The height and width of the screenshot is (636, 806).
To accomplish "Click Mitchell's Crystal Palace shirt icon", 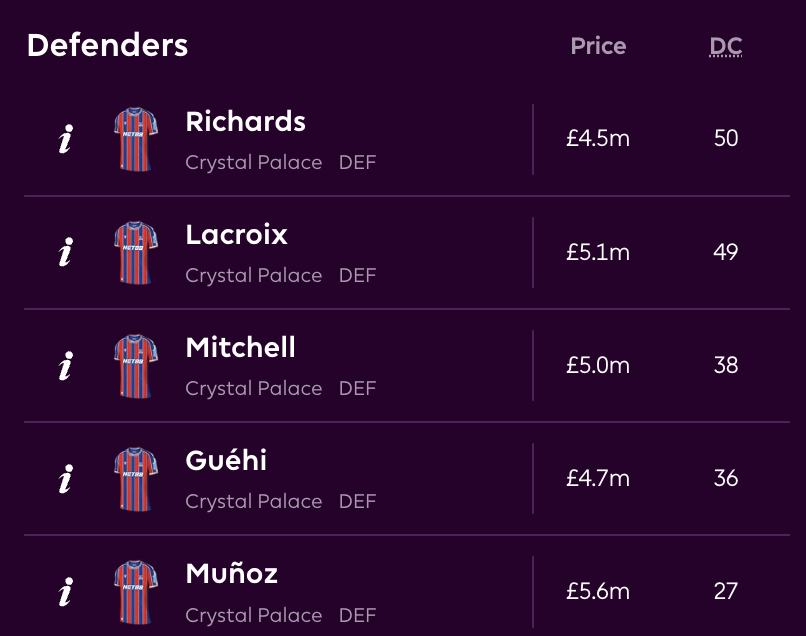I will [x=134, y=366].
